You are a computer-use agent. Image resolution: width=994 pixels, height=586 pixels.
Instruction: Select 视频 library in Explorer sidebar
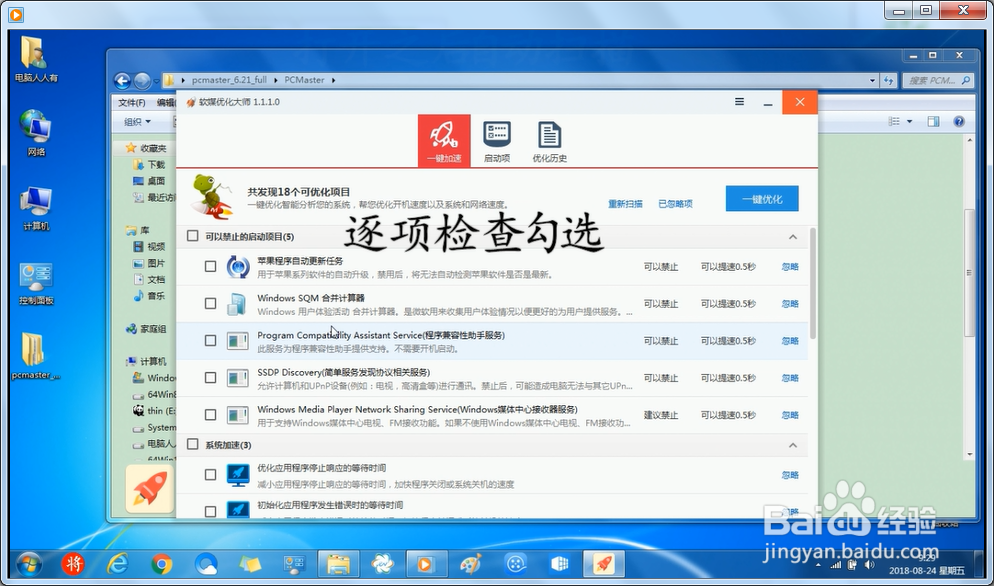pos(150,247)
